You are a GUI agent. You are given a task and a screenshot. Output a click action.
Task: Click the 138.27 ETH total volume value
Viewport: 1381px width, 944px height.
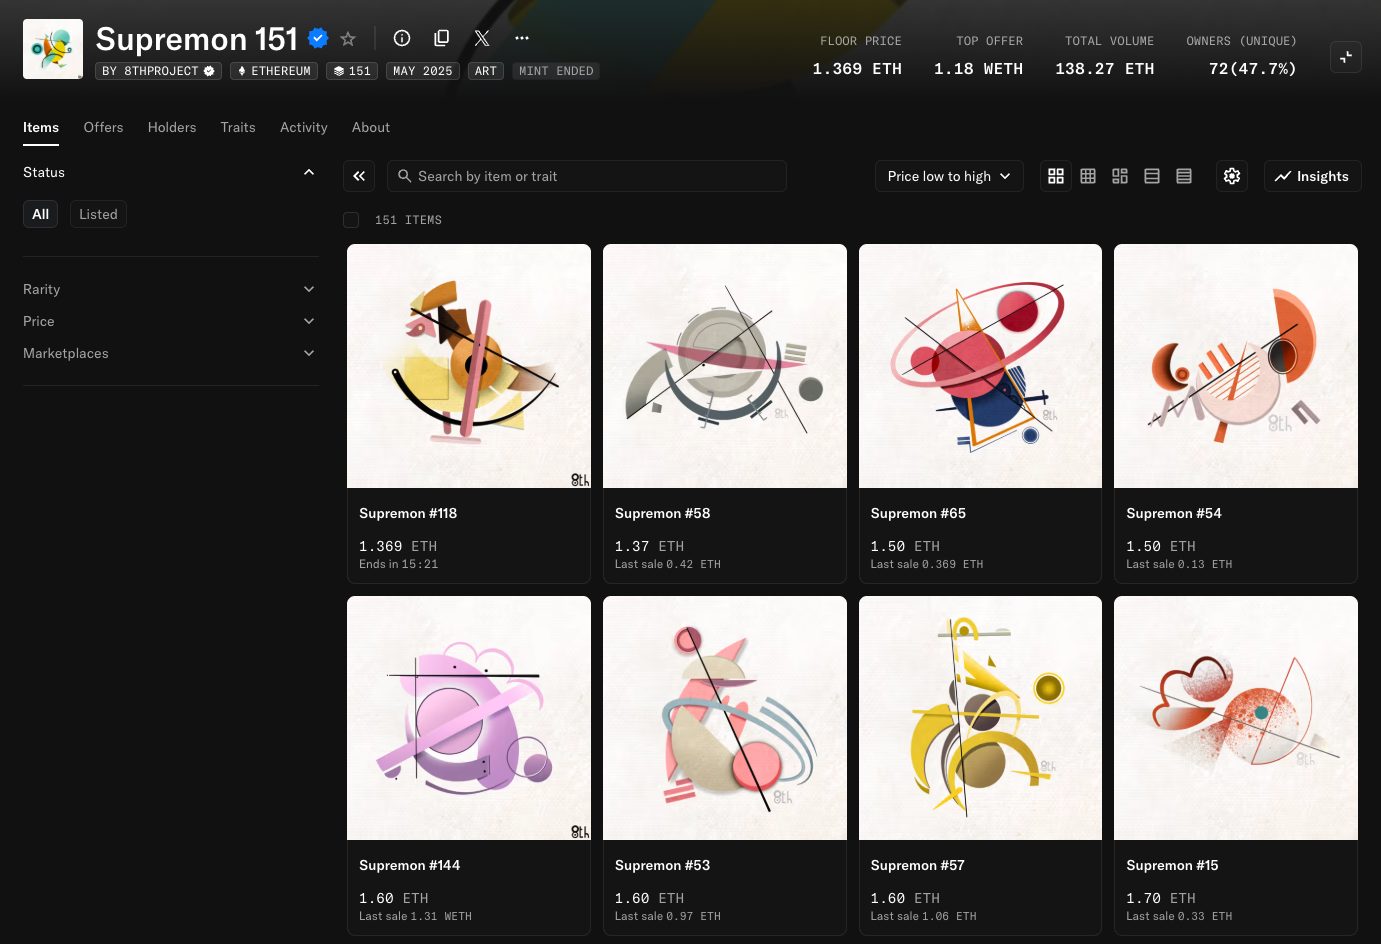click(x=1104, y=69)
